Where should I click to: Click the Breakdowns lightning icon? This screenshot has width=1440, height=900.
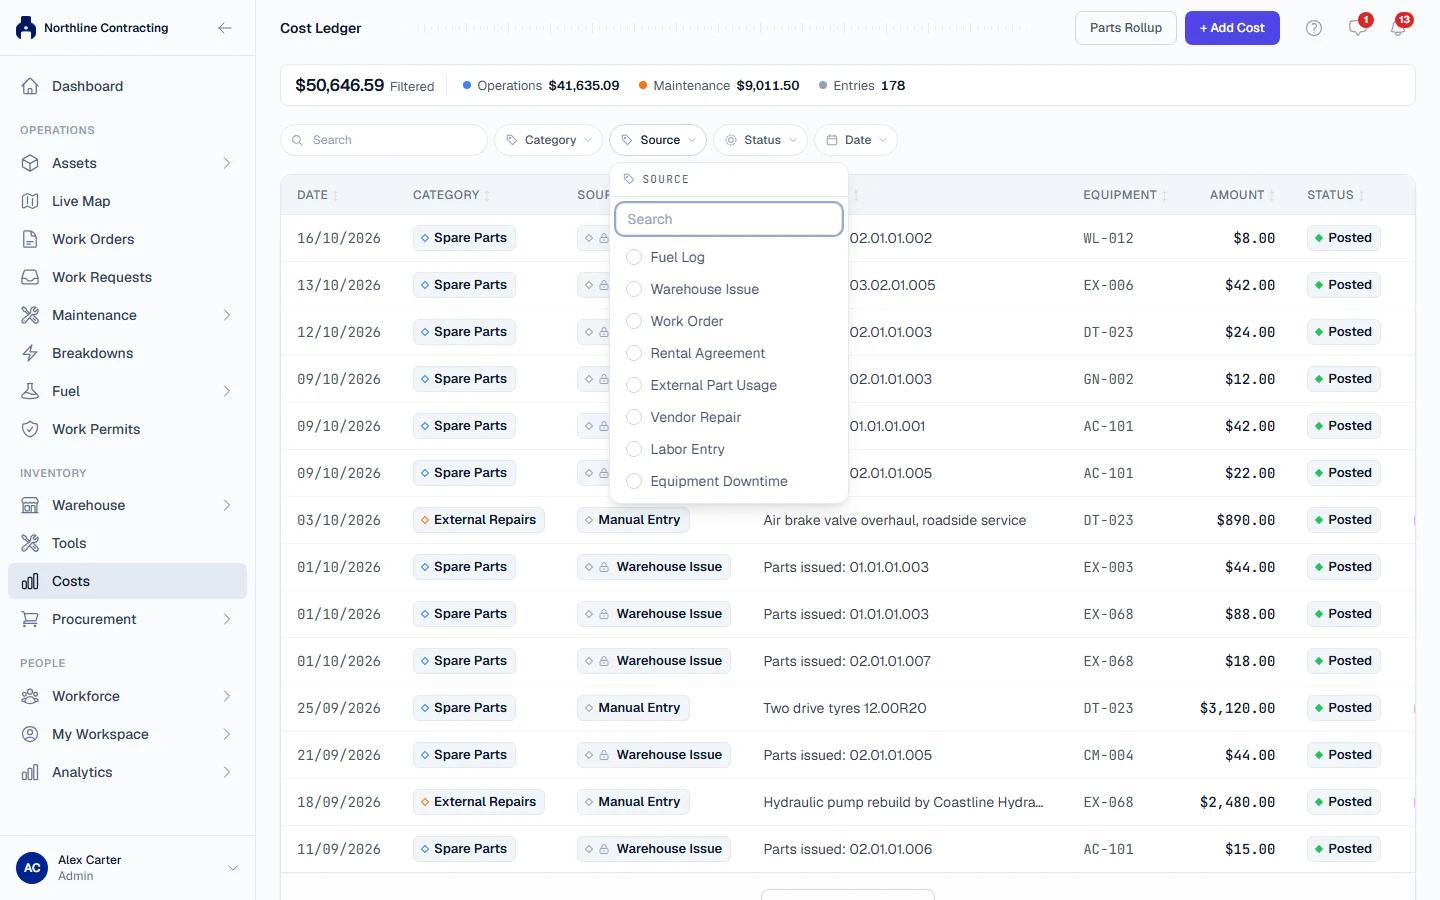[x=30, y=353]
